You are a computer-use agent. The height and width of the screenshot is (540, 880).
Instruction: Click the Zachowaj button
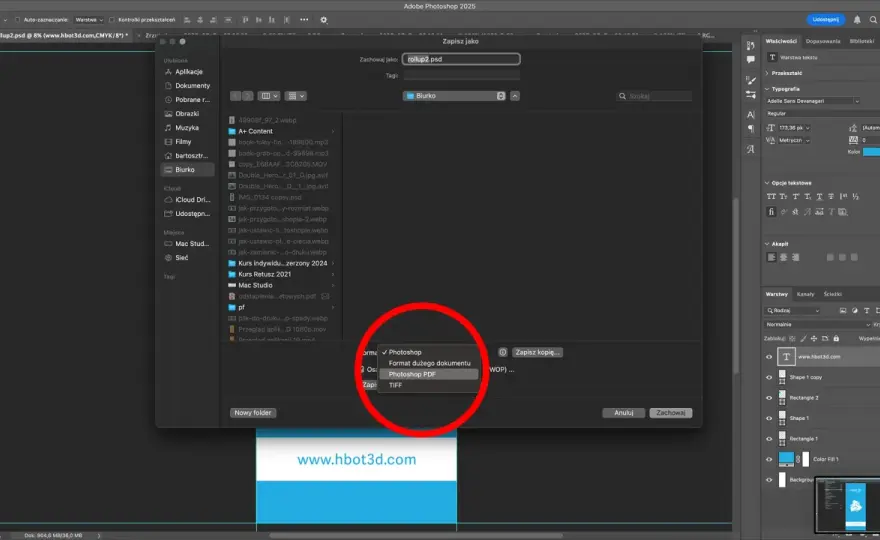[671, 413]
